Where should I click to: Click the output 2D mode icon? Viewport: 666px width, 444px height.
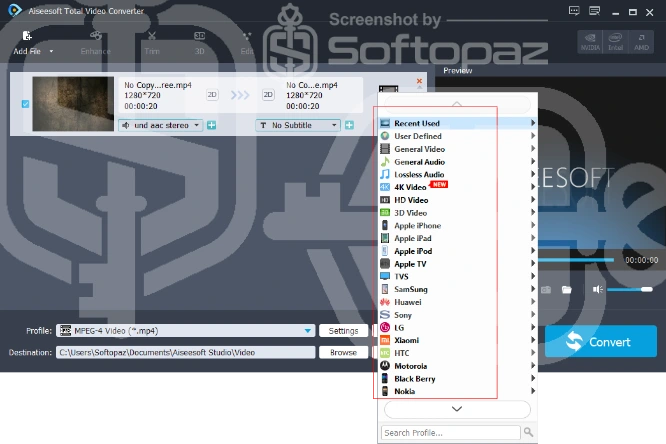268,95
